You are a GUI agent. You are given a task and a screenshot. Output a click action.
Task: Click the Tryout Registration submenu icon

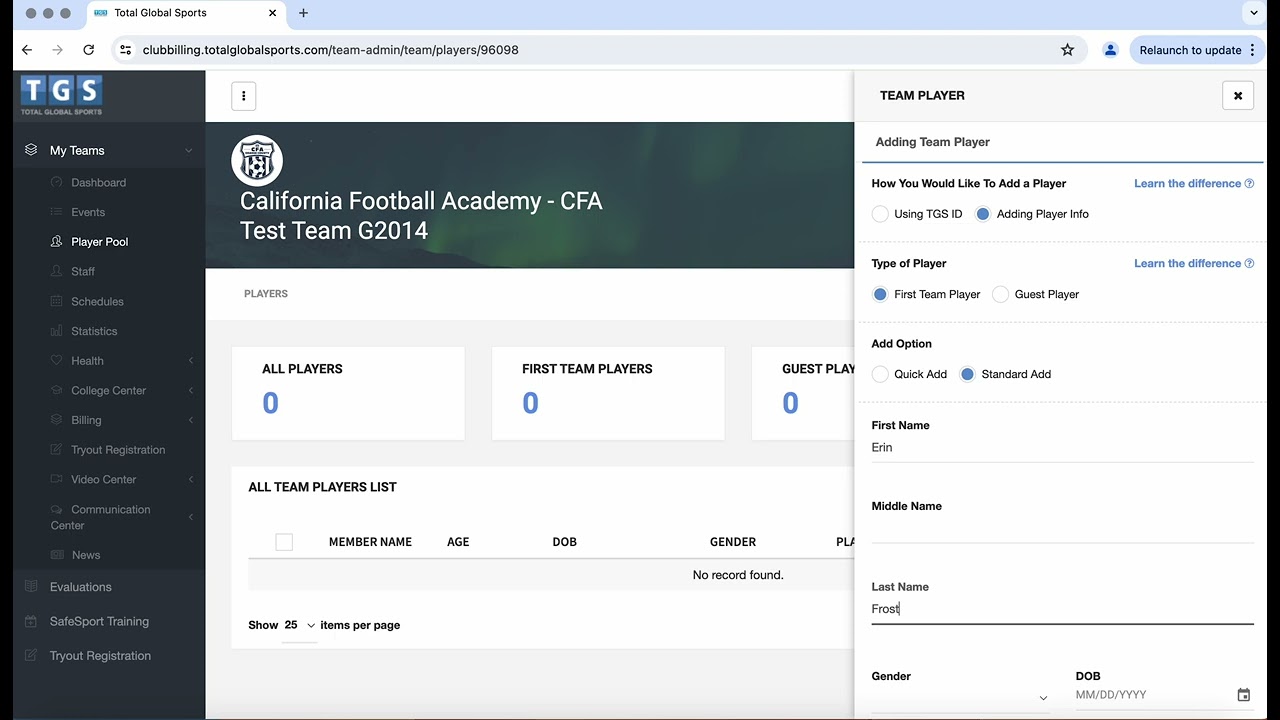click(x=56, y=450)
